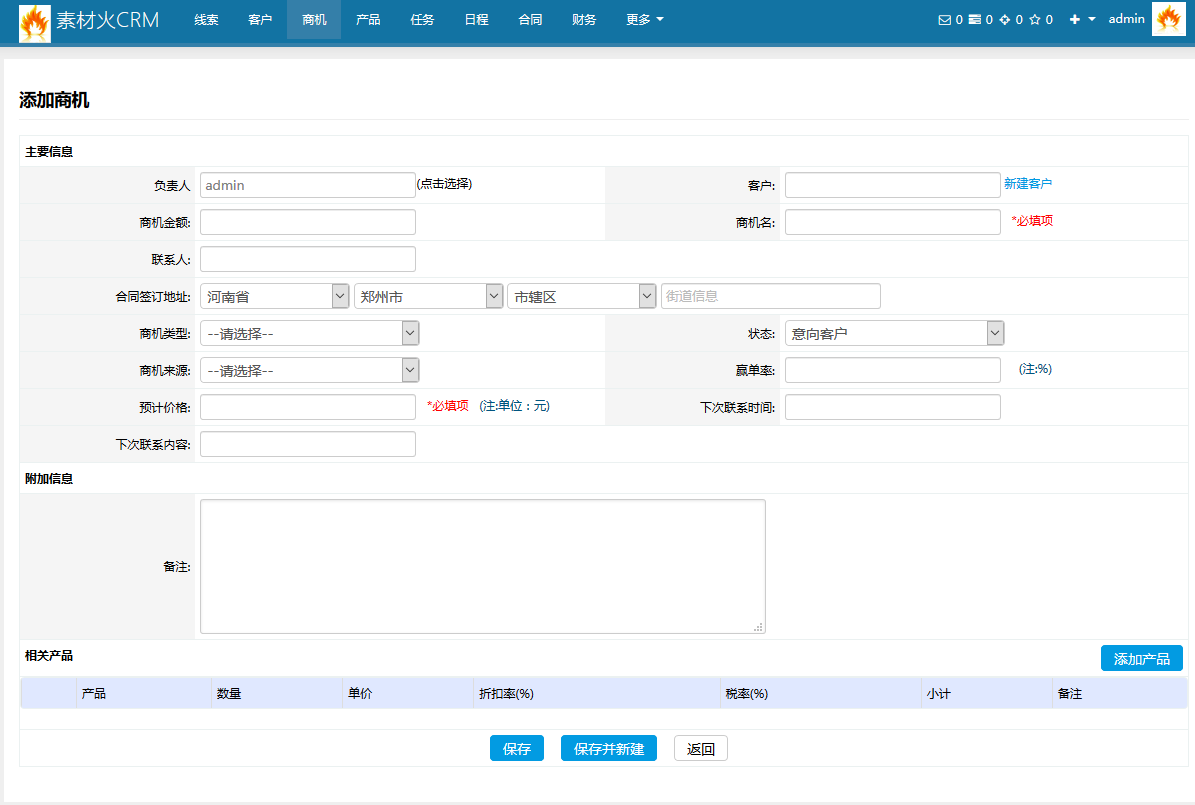1195x805 pixels.
Task: Select the 商机 nav item
Action: click(x=314, y=20)
